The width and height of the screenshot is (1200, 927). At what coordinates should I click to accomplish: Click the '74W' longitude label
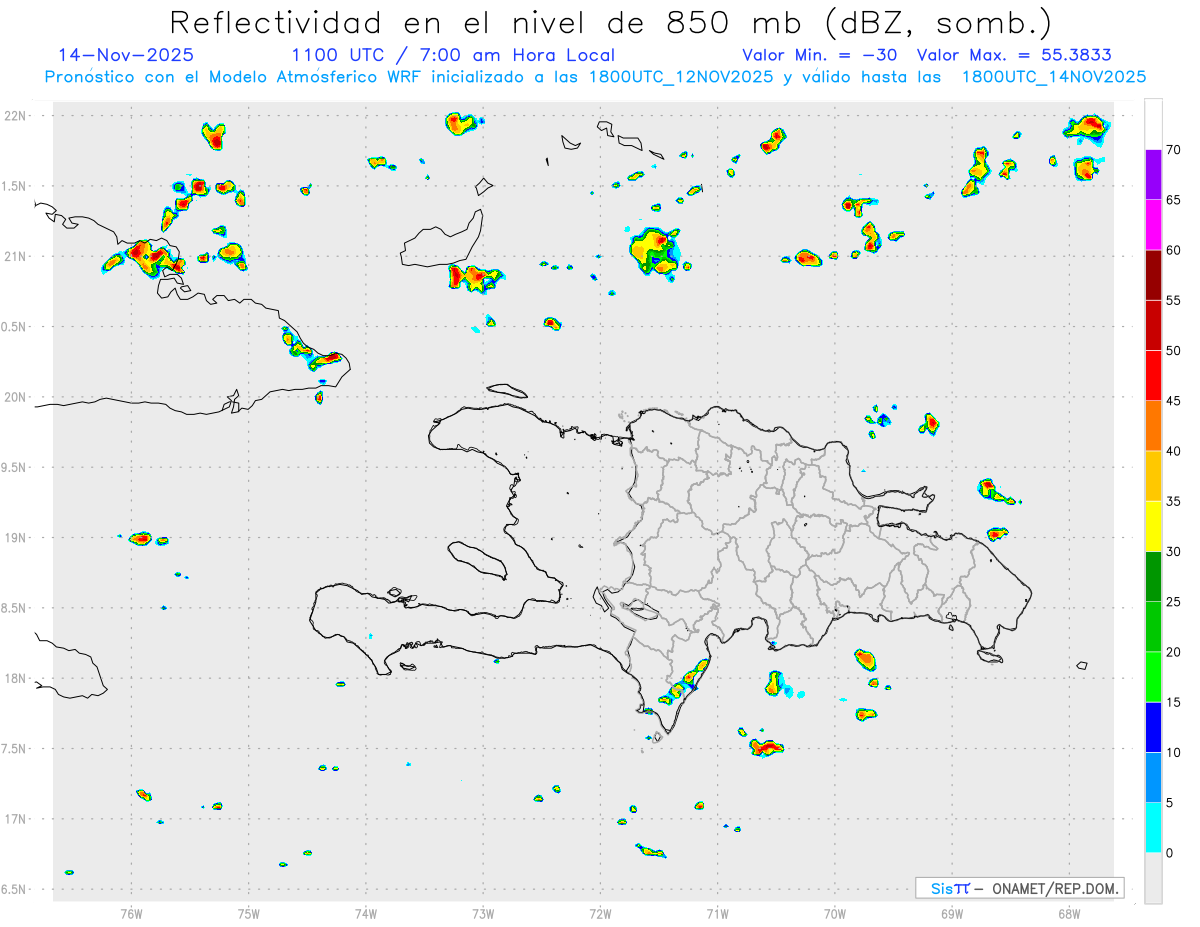(365, 913)
